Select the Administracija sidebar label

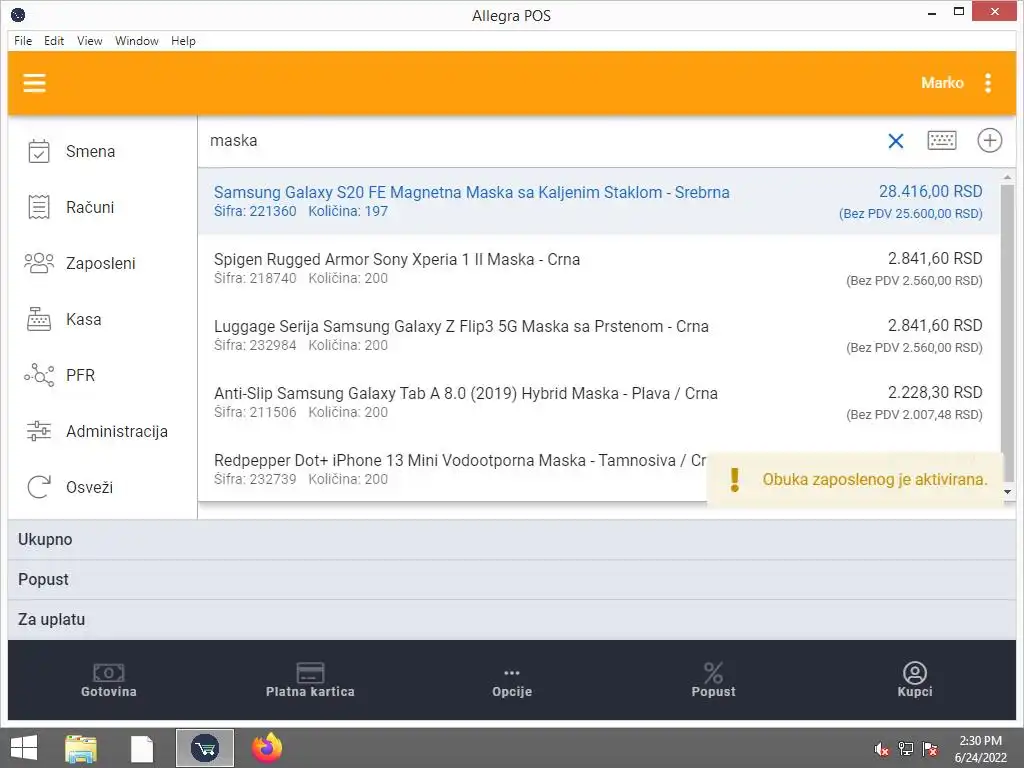click(x=117, y=431)
